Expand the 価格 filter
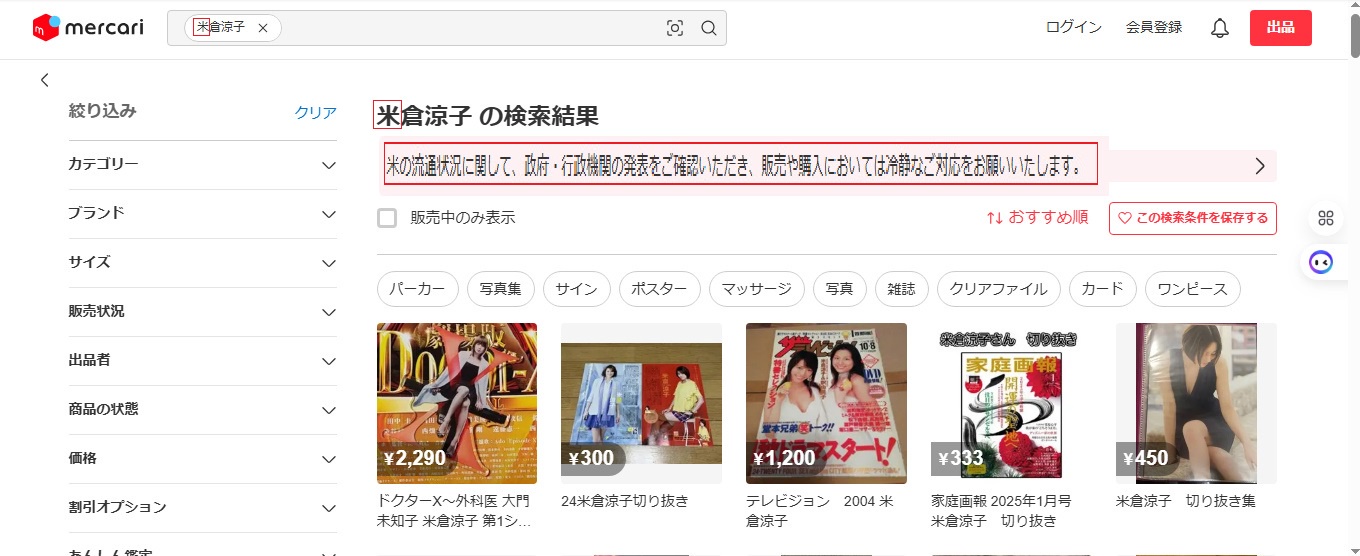 click(203, 458)
